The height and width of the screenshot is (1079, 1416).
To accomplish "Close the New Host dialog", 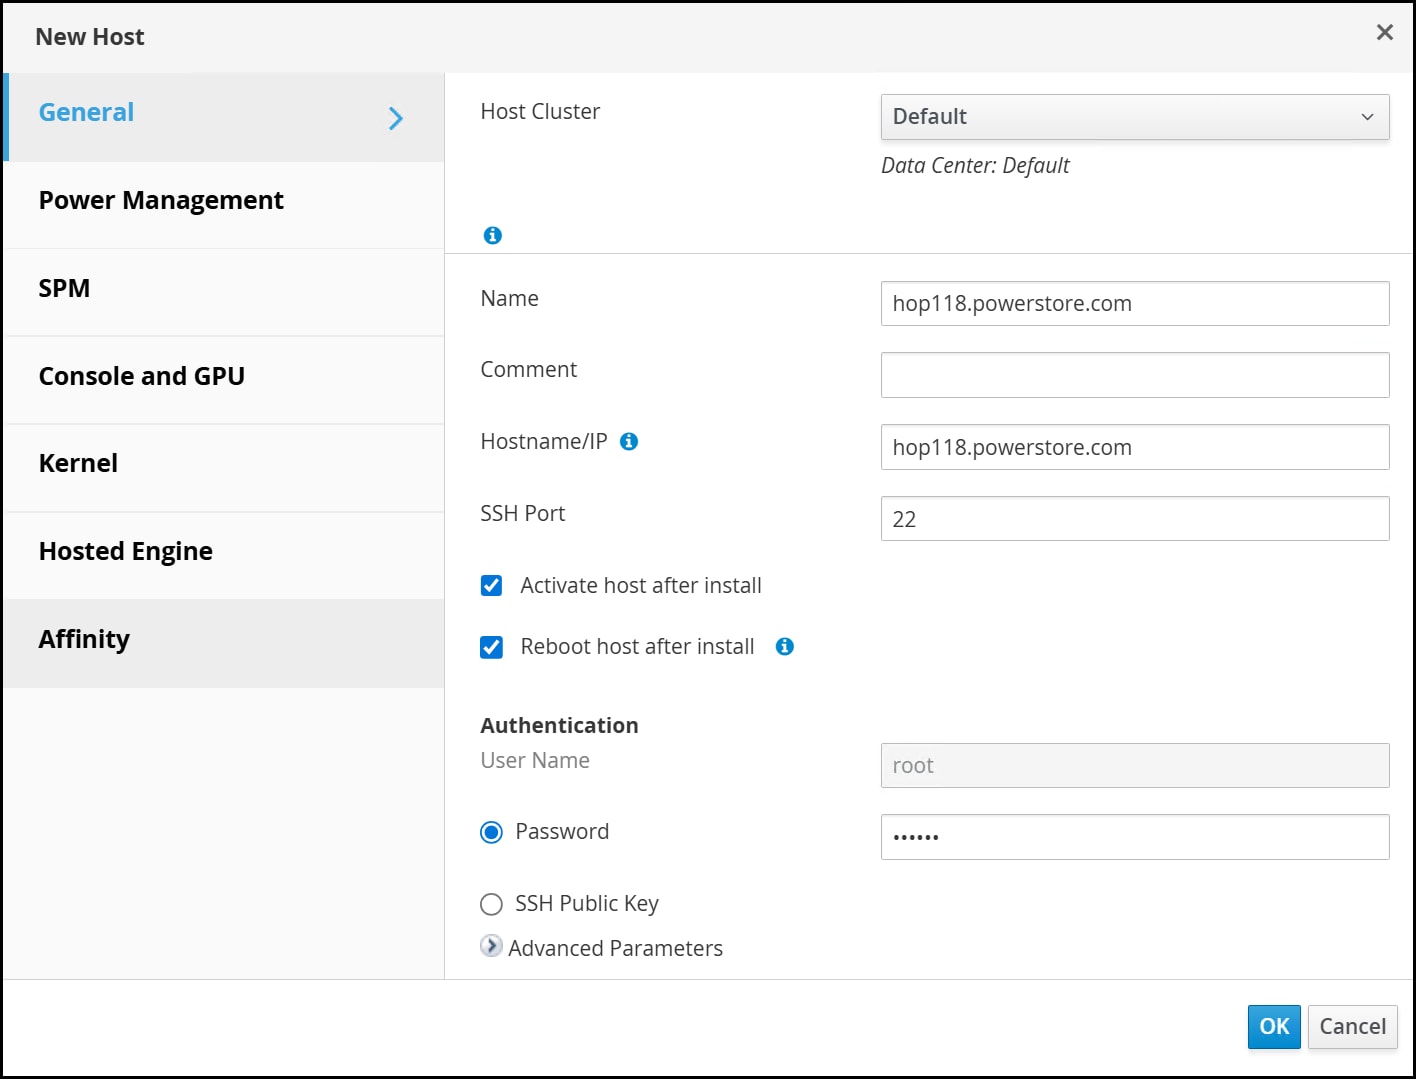I will click(x=1385, y=33).
